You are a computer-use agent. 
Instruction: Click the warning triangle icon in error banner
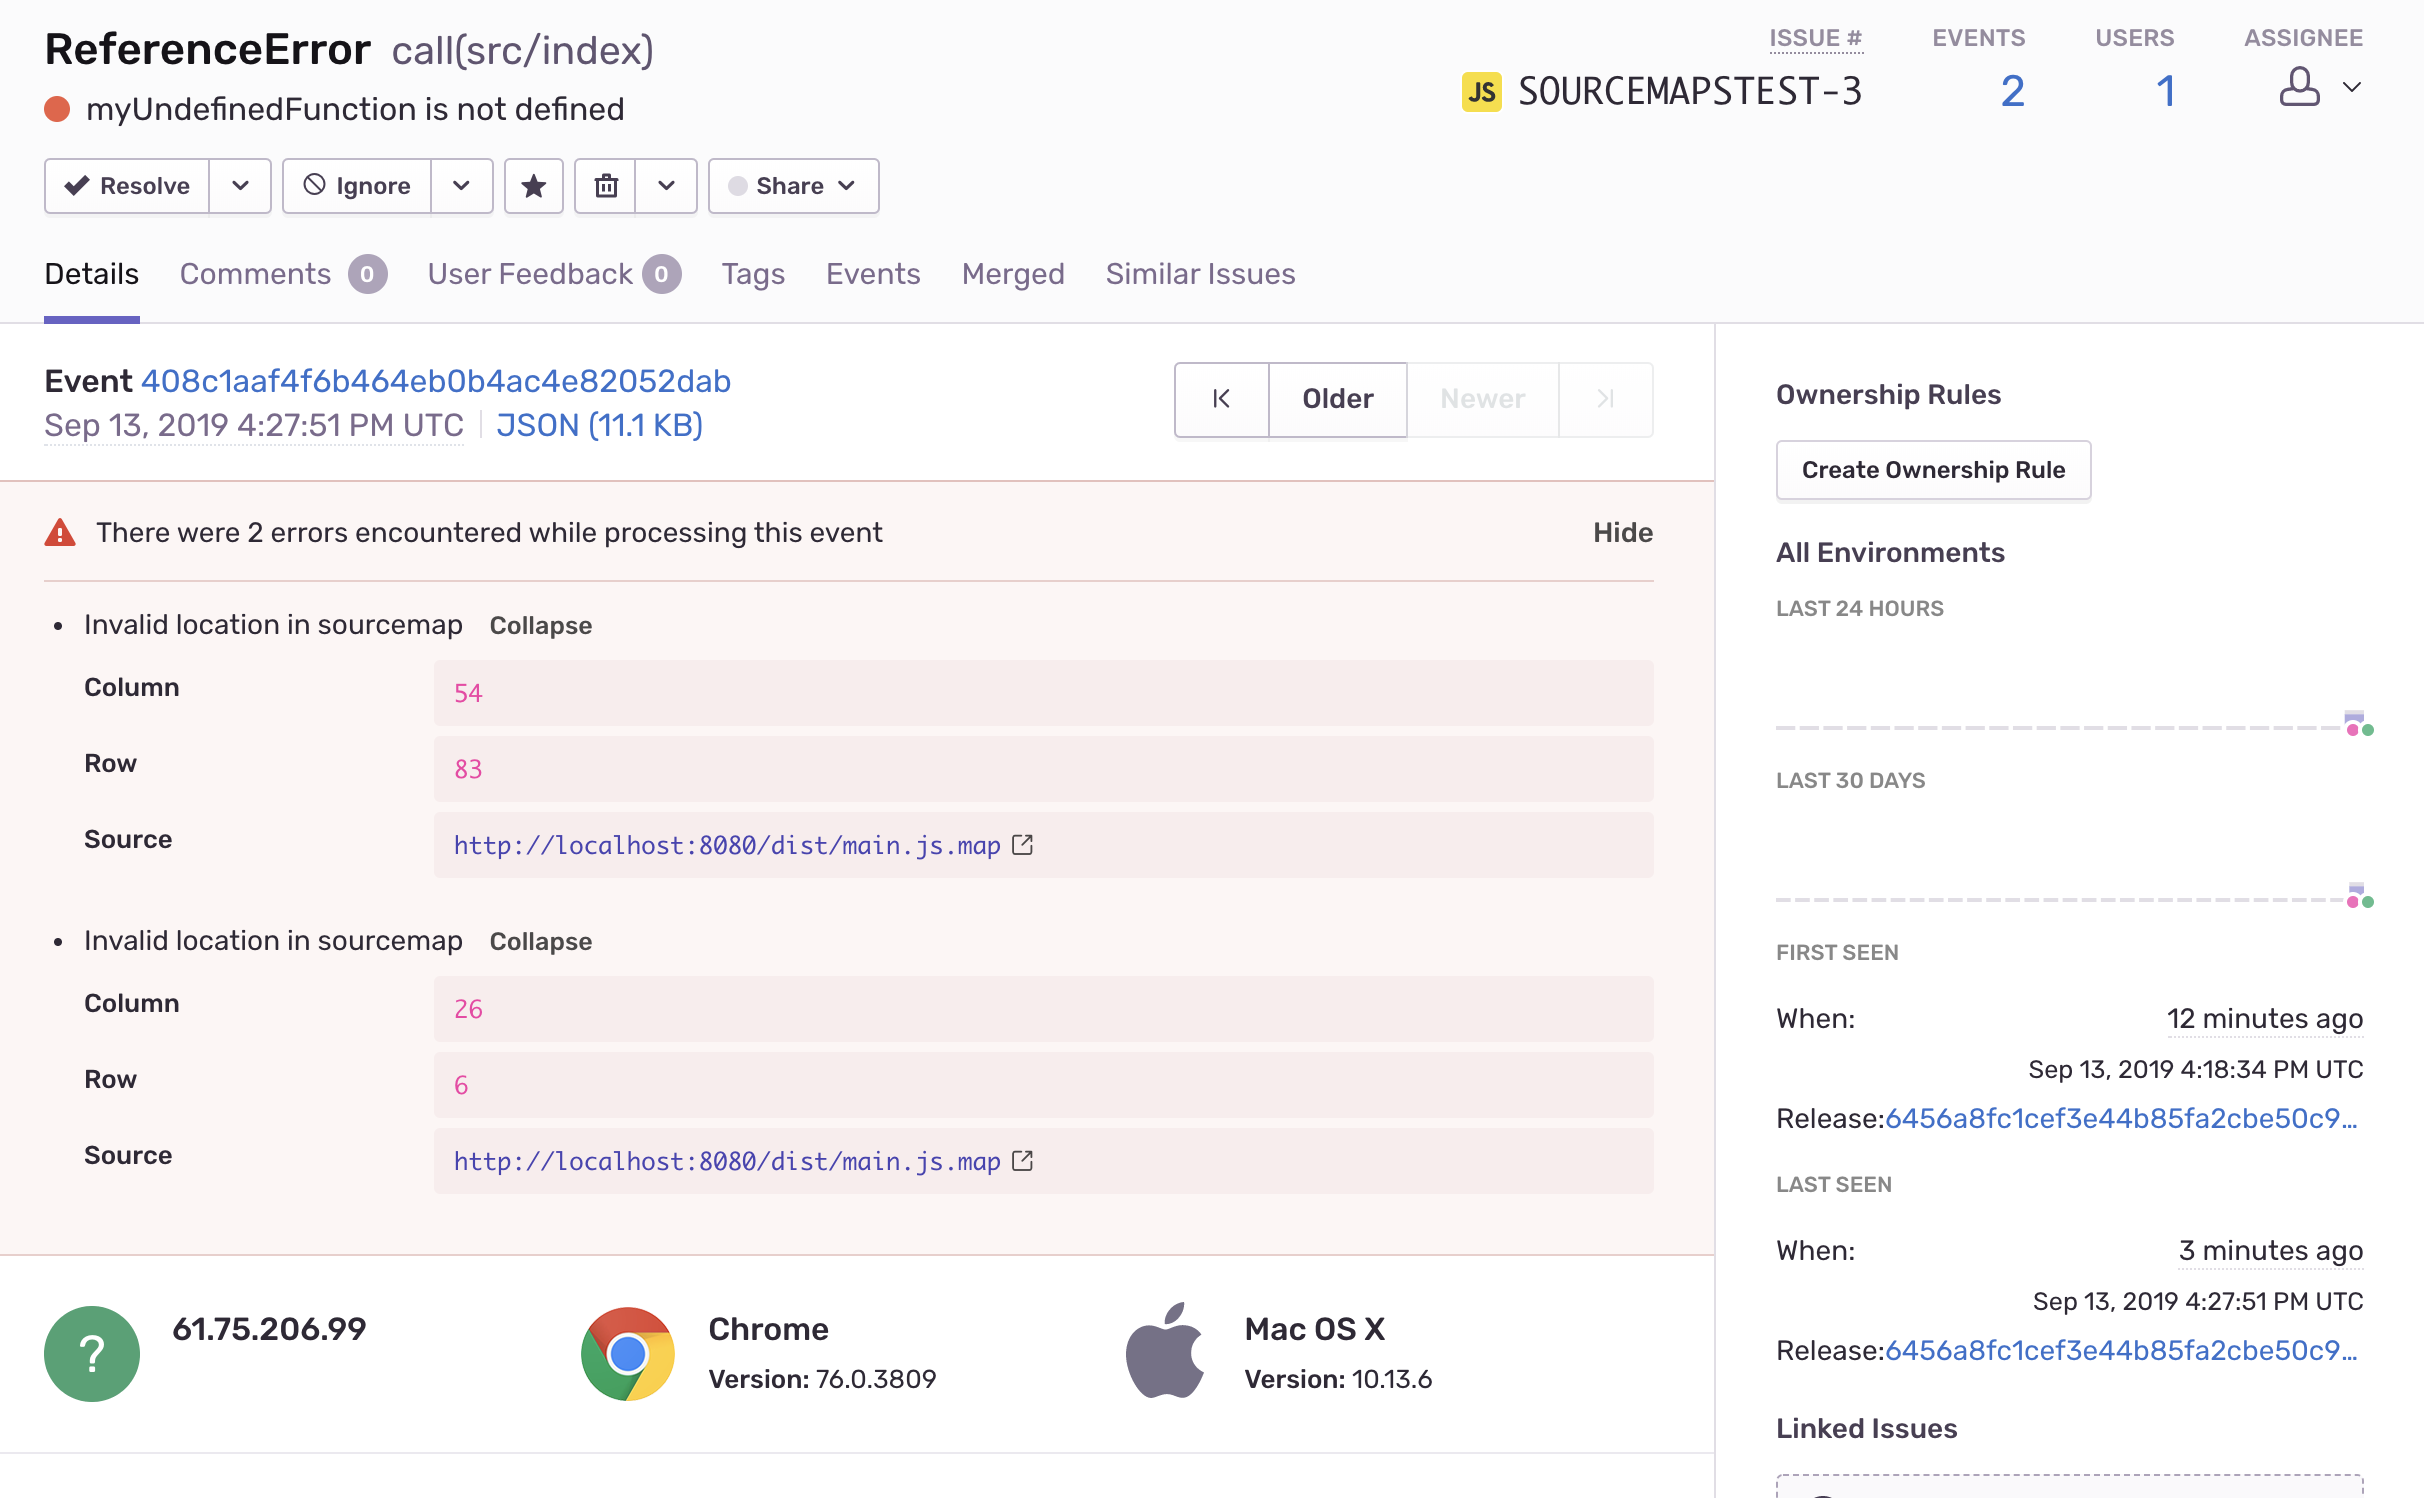(x=60, y=532)
